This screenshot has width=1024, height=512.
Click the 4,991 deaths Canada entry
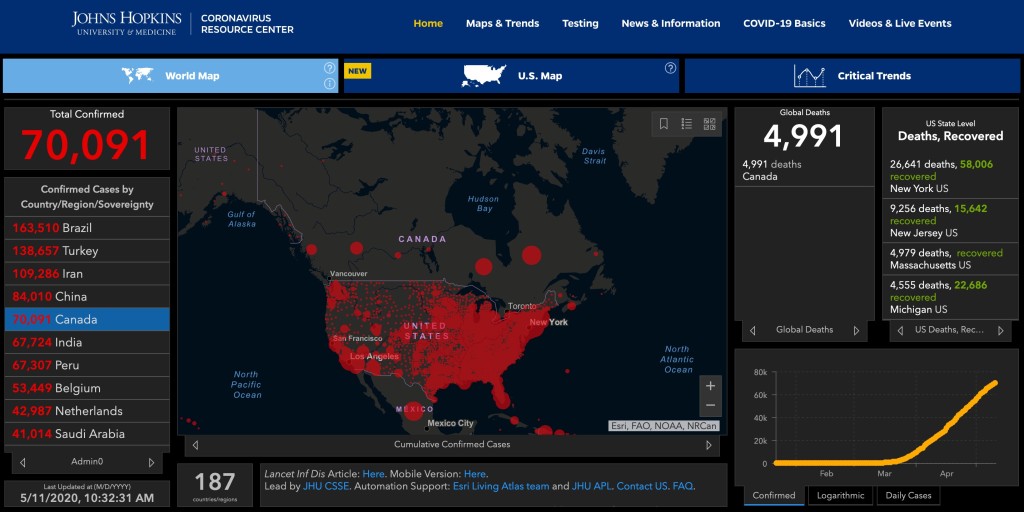click(x=805, y=170)
